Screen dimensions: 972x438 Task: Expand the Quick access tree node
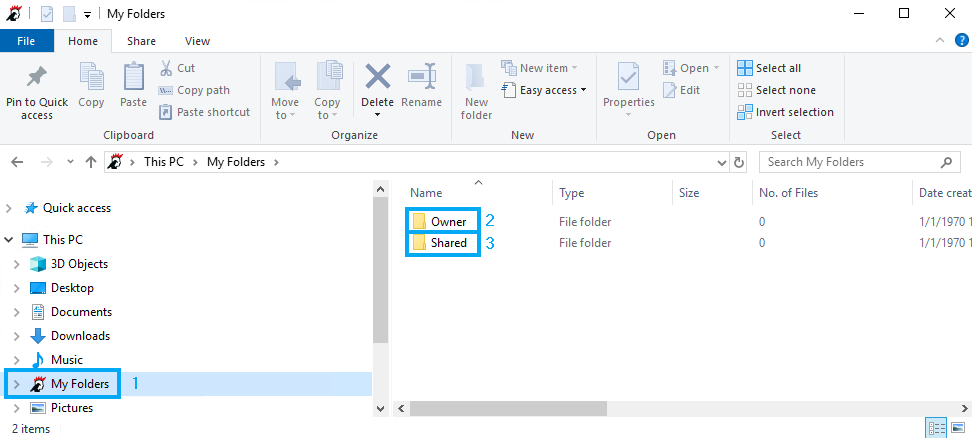coord(9,208)
